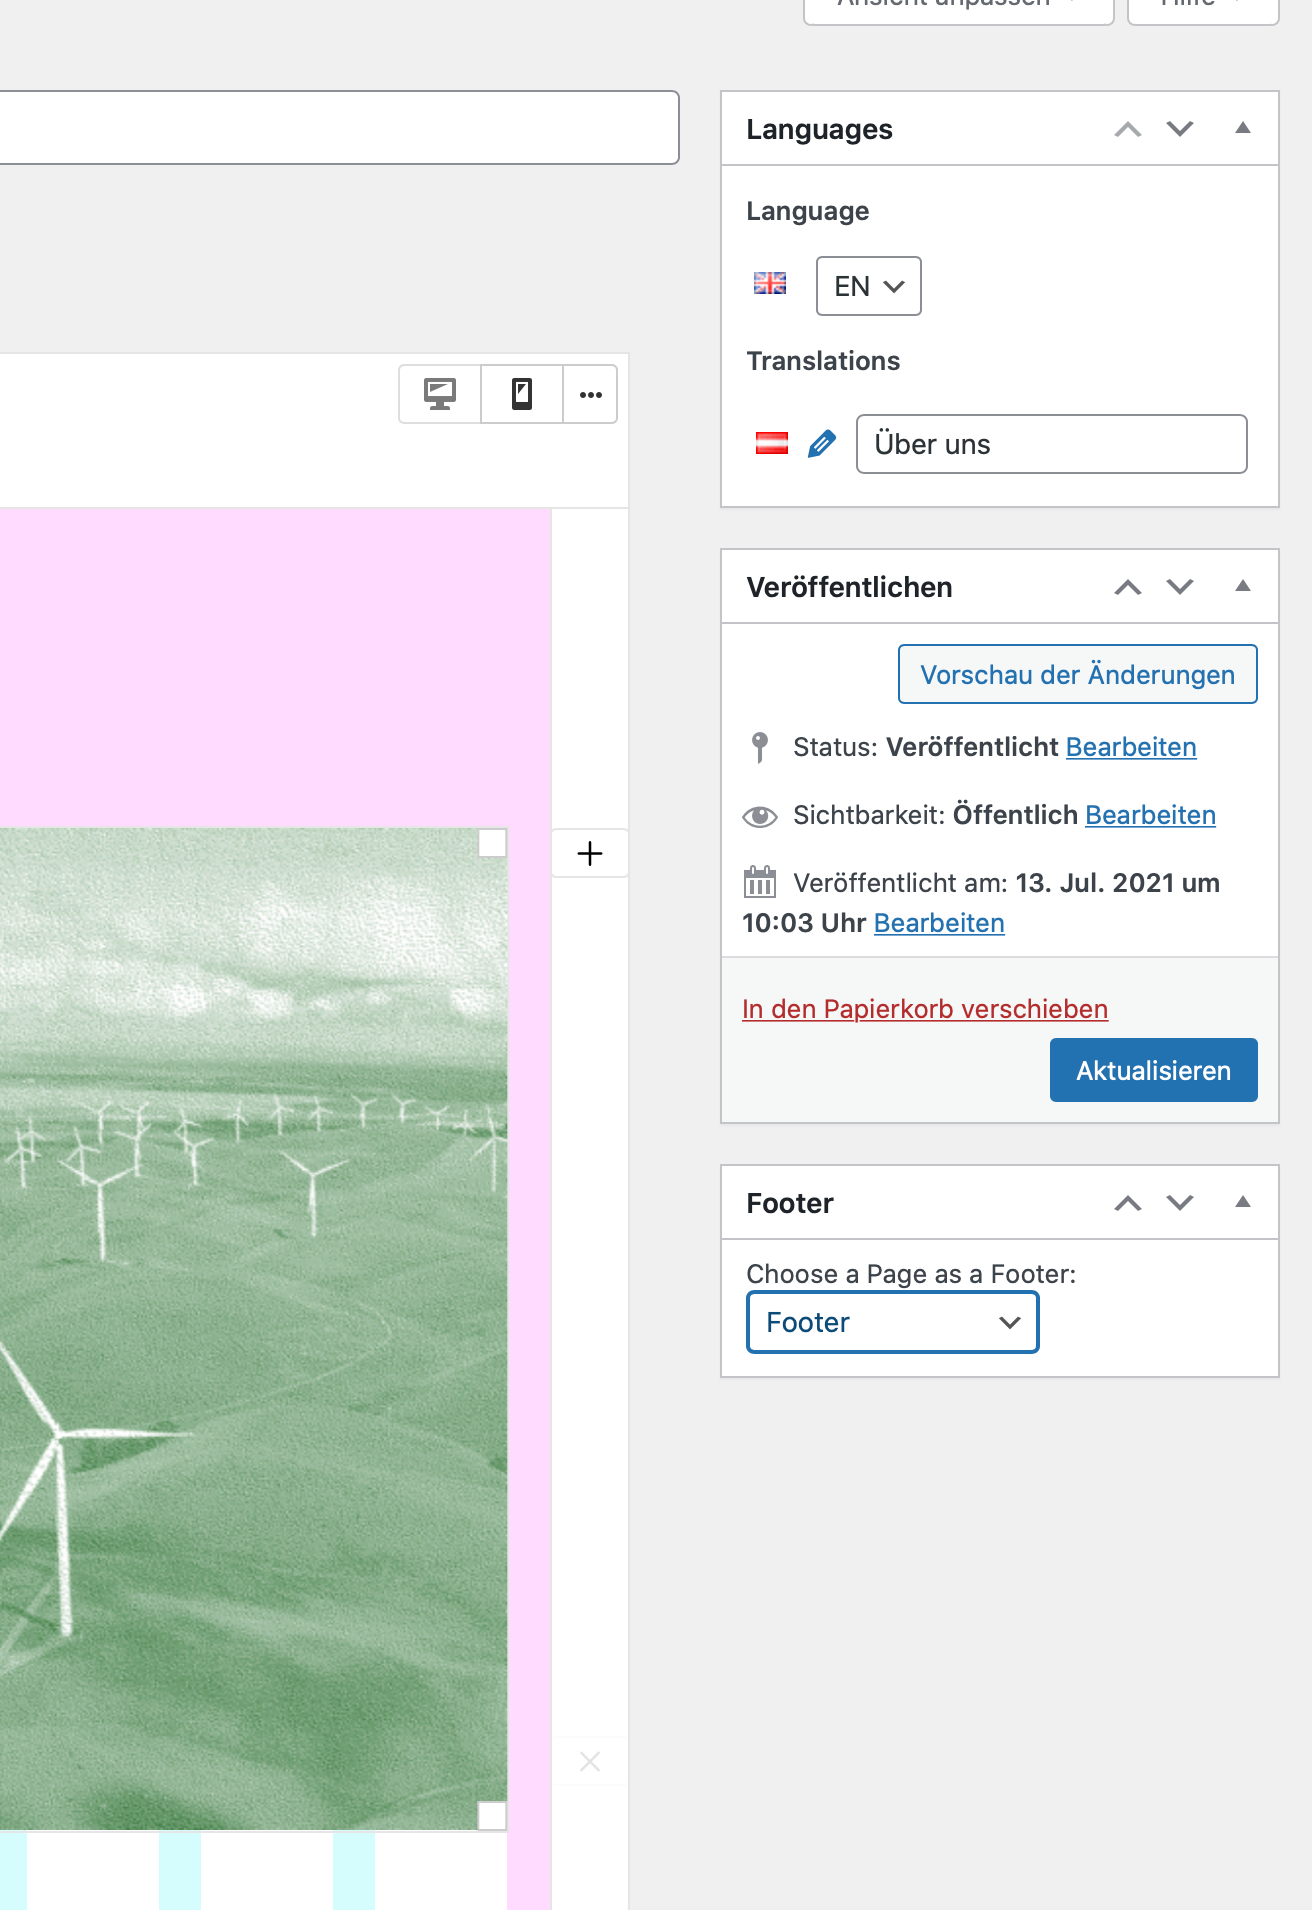Edit status via Bearbeiten link
This screenshot has width=1312, height=1910.
1131,747
